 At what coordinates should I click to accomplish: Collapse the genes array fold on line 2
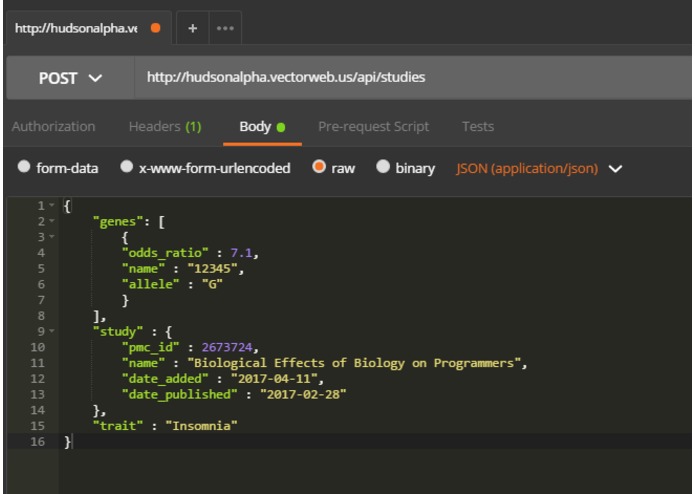coord(52,221)
